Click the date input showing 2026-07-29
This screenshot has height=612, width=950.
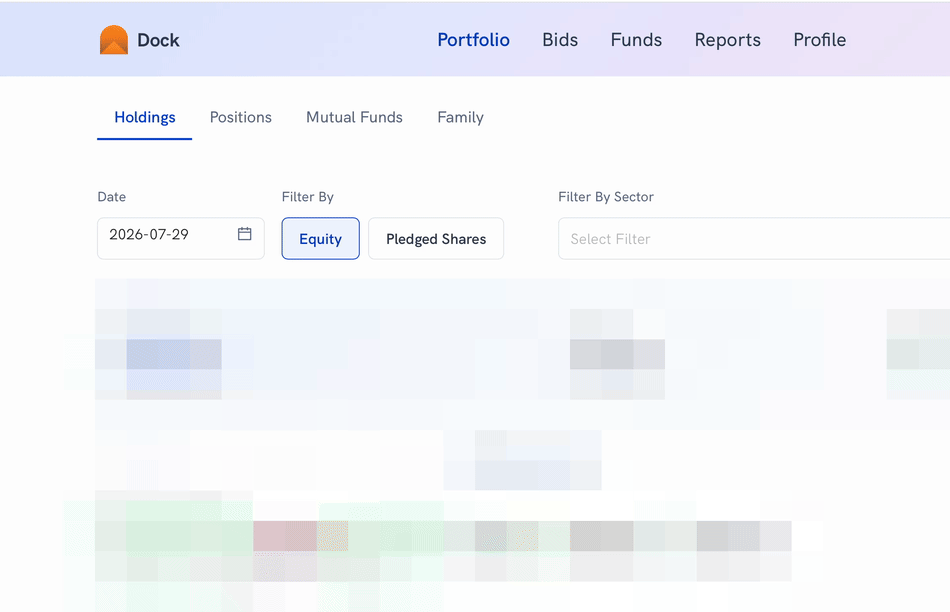(x=181, y=239)
